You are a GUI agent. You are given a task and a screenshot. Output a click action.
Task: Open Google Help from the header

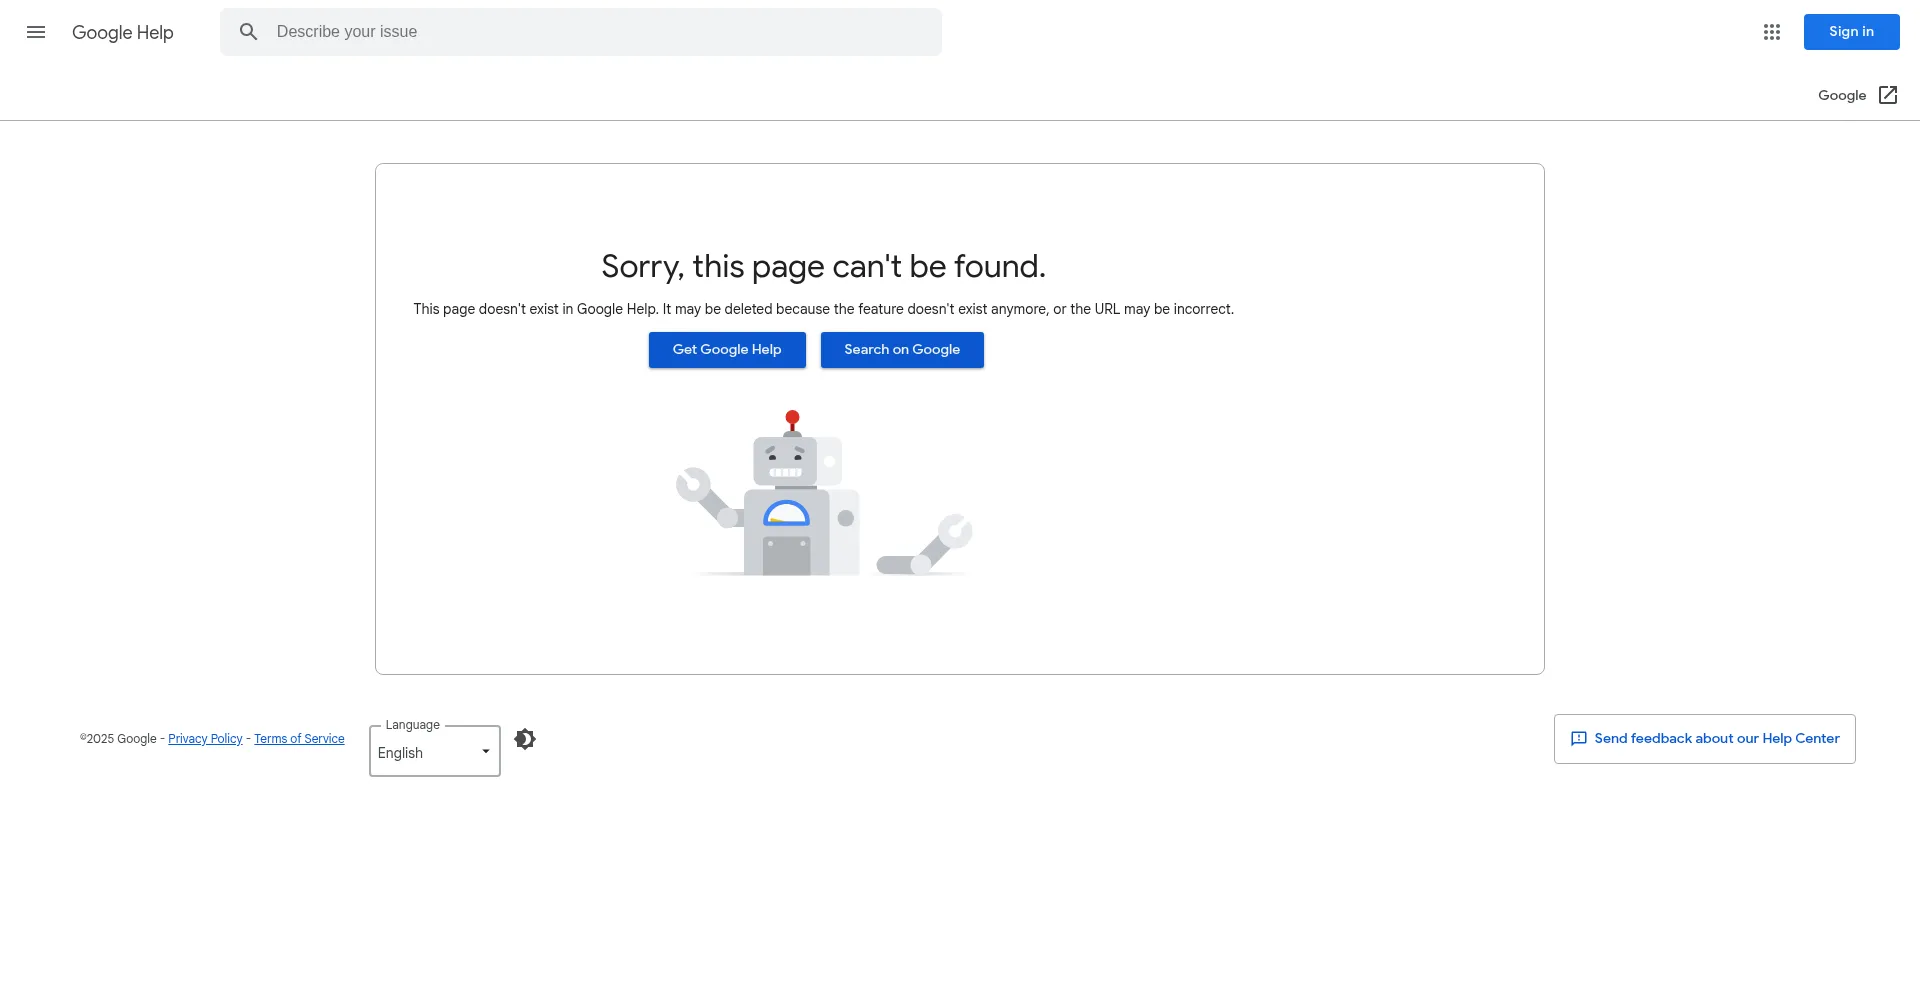pyautogui.click(x=123, y=32)
